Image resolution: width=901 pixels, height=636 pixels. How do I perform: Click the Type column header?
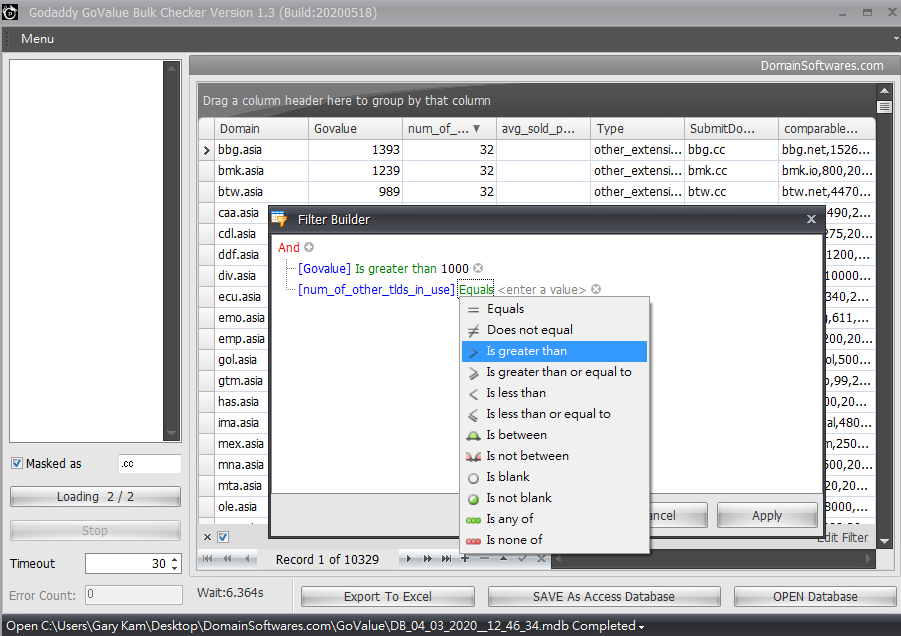pyautogui.click(x=637, y=129)
